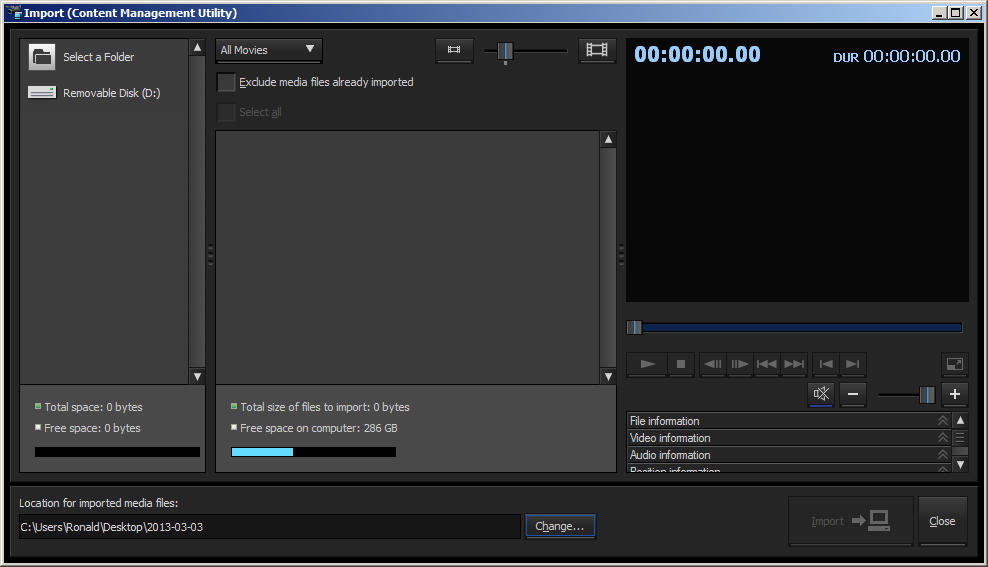988x567 pixels.
Task: Open the All Movies dropdown
Action: point(269,50)
